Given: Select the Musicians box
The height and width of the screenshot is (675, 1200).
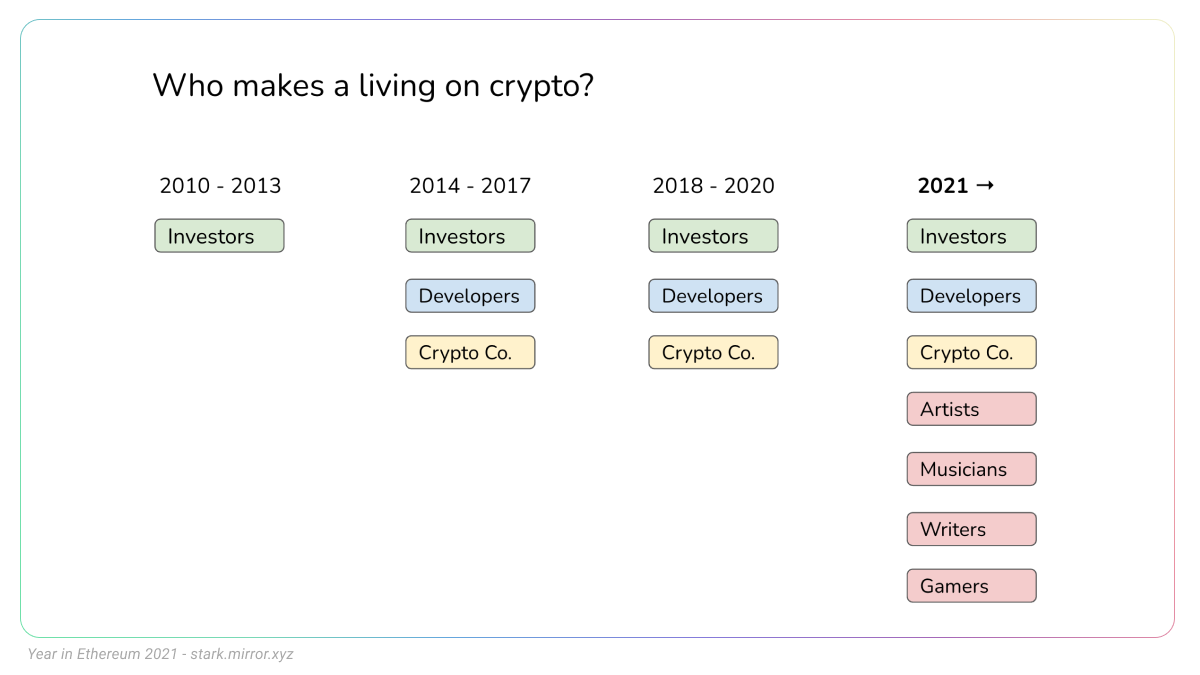Looking at the screenshot, I should point(971,469).
